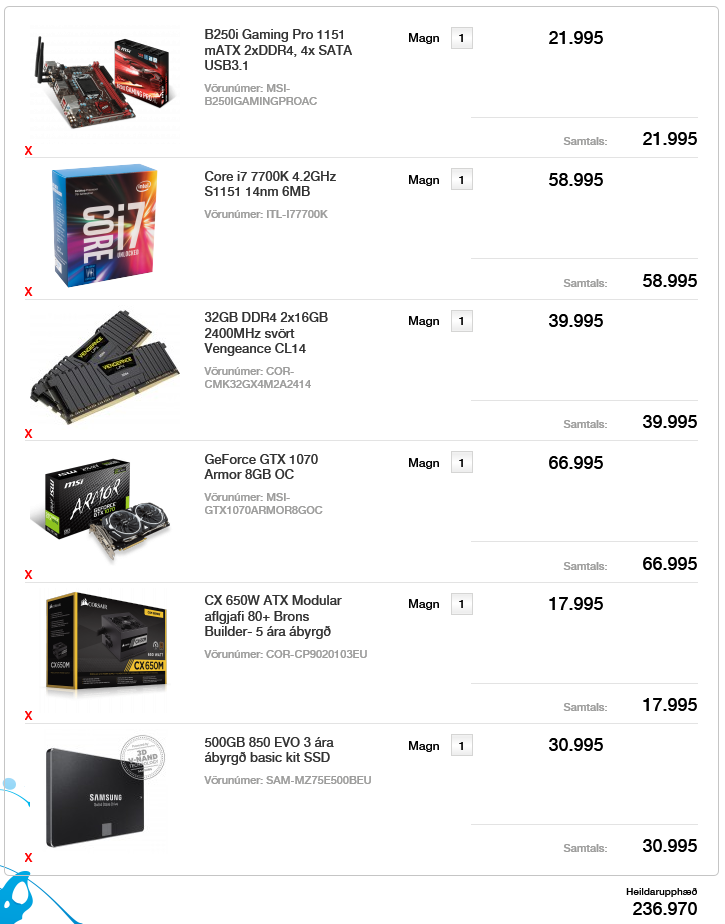Remove B250i Gaming Pro motherboard with red X
Image resolution: width=725 pixels, height=924 pixels.
(28, 151)
